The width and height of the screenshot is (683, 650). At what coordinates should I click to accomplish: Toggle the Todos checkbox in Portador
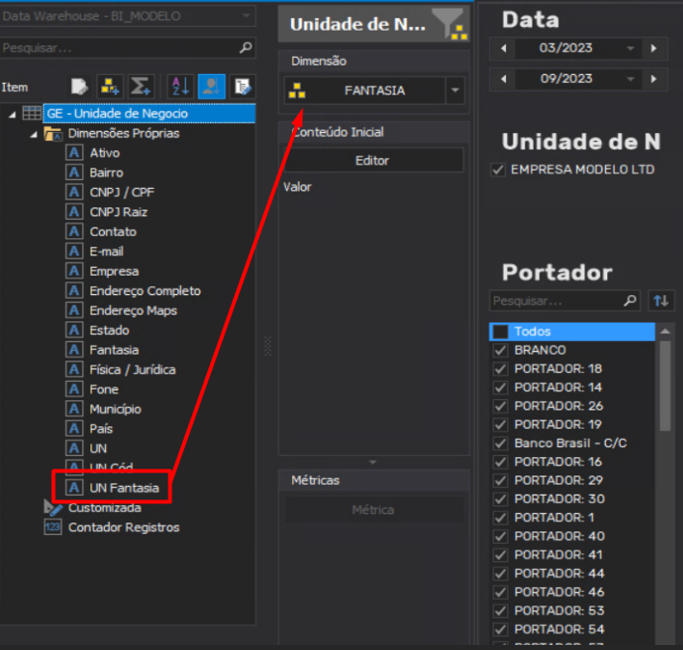click(500, 332)
